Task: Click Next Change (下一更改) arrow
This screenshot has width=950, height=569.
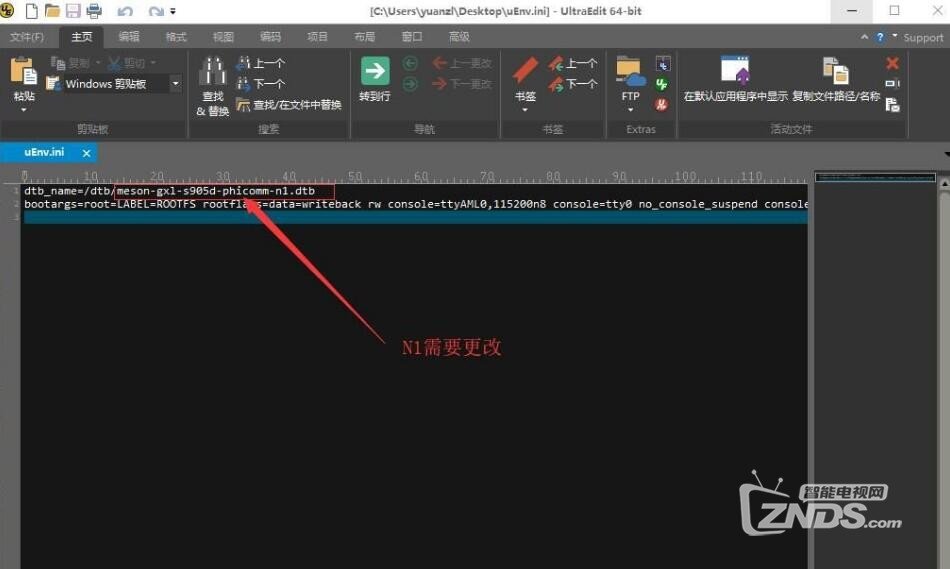Action: click(462, 84)
